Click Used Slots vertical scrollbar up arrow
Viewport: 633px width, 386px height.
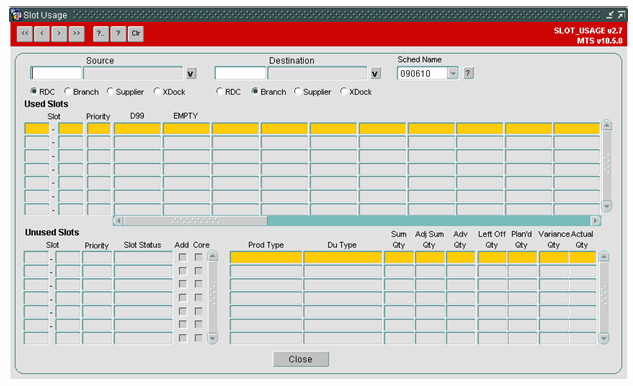click(x=606, y=125)
